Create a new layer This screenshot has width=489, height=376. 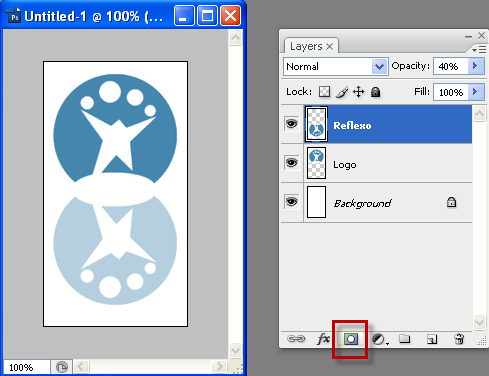coord(432,339)
